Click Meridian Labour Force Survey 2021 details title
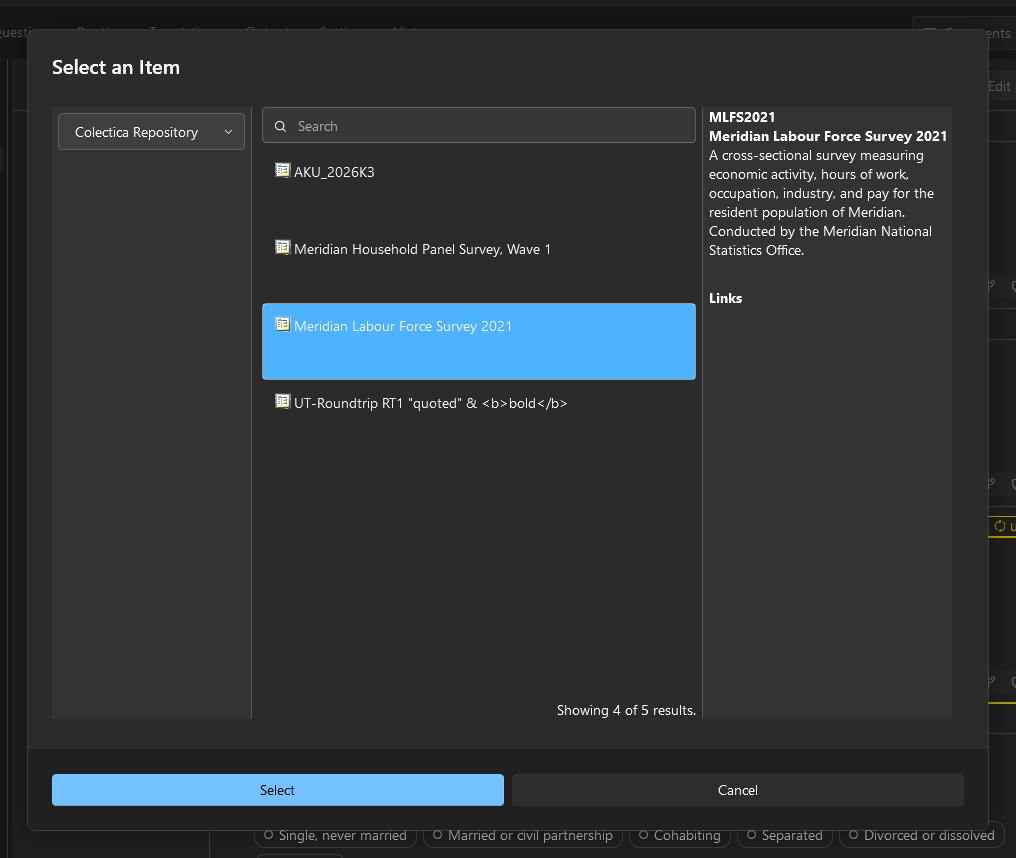Screen dimensions: 1016x858 tap(827, 136)
